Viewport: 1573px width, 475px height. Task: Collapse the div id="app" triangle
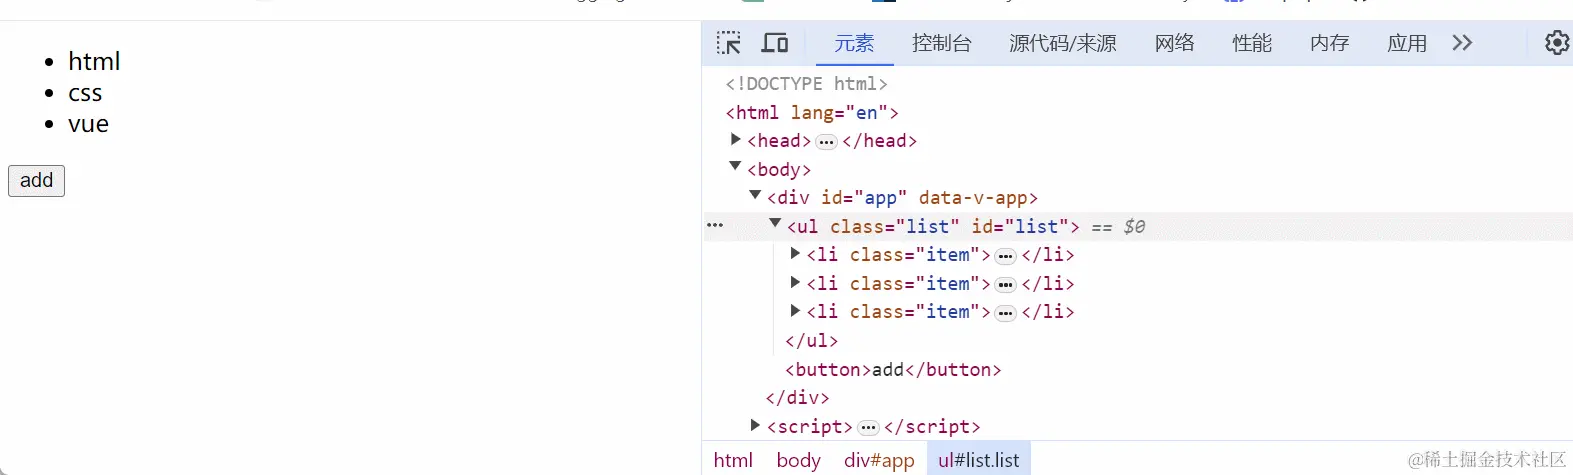pyautogui.click(x=756, y=196)
